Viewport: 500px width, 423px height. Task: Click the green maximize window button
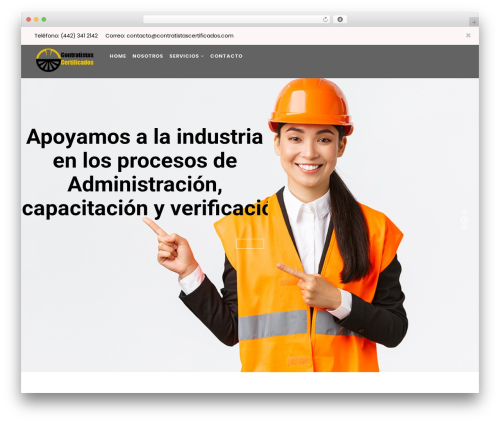click(44, 20)
